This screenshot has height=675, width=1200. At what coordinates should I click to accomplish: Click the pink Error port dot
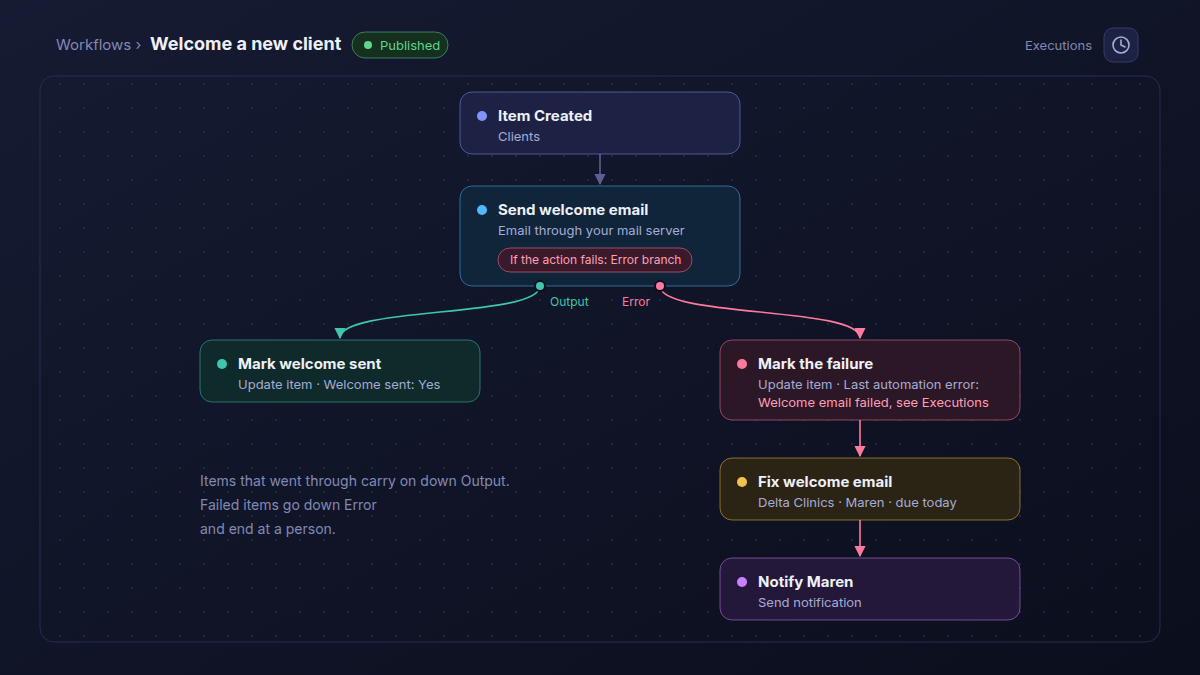660,286
